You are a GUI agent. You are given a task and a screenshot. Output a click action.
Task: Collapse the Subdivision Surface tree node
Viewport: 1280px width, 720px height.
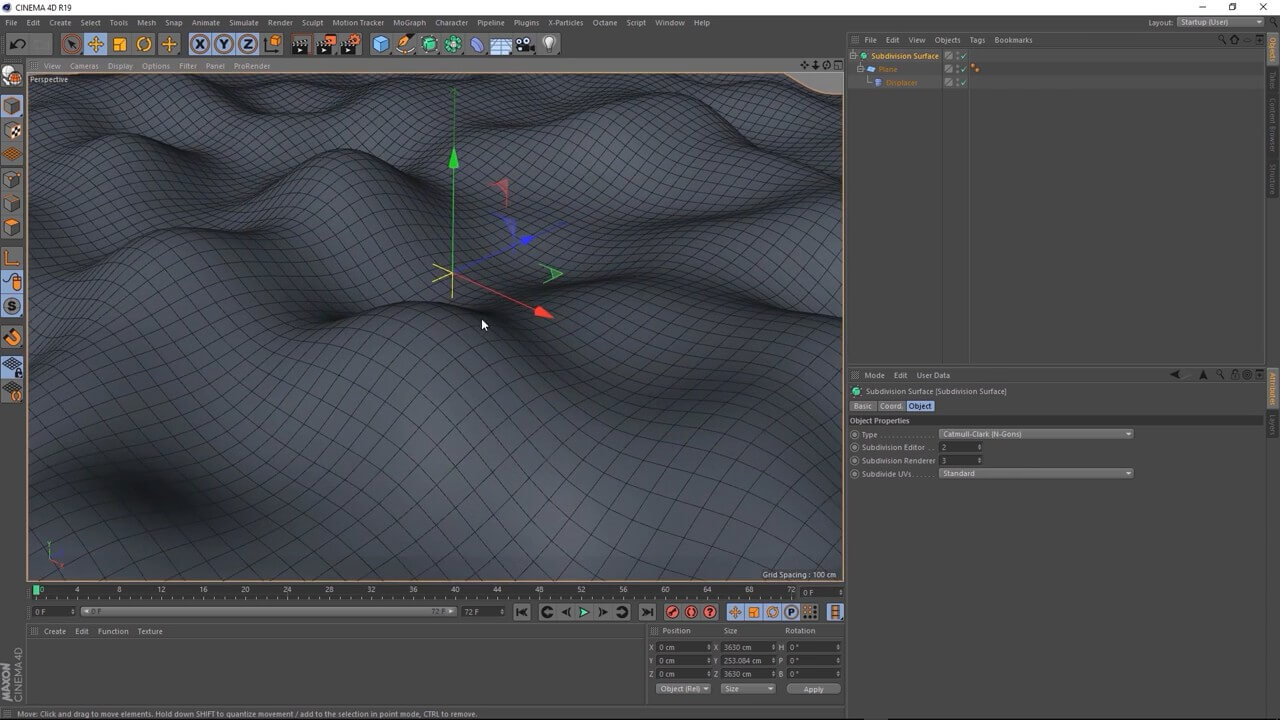853,56
